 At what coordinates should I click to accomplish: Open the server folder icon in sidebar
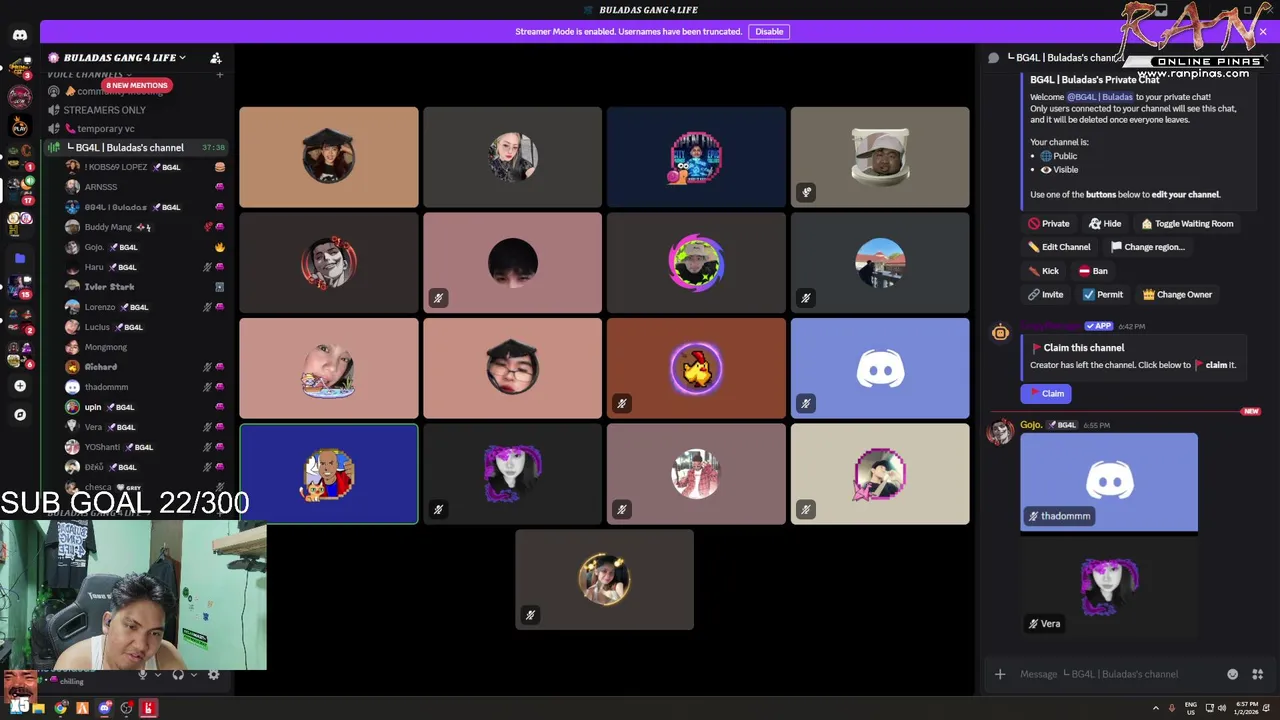point(20,258)
